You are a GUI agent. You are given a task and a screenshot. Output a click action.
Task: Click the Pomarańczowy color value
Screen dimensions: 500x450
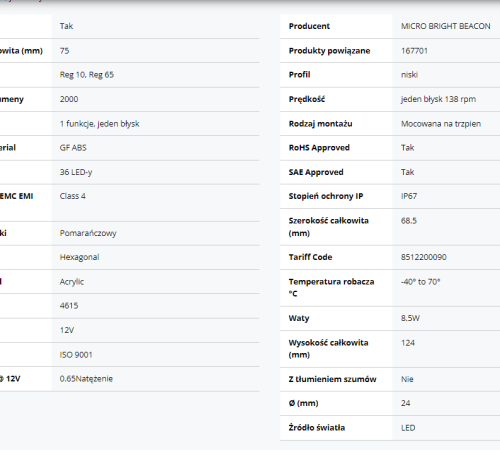click(x=88, y=233)
